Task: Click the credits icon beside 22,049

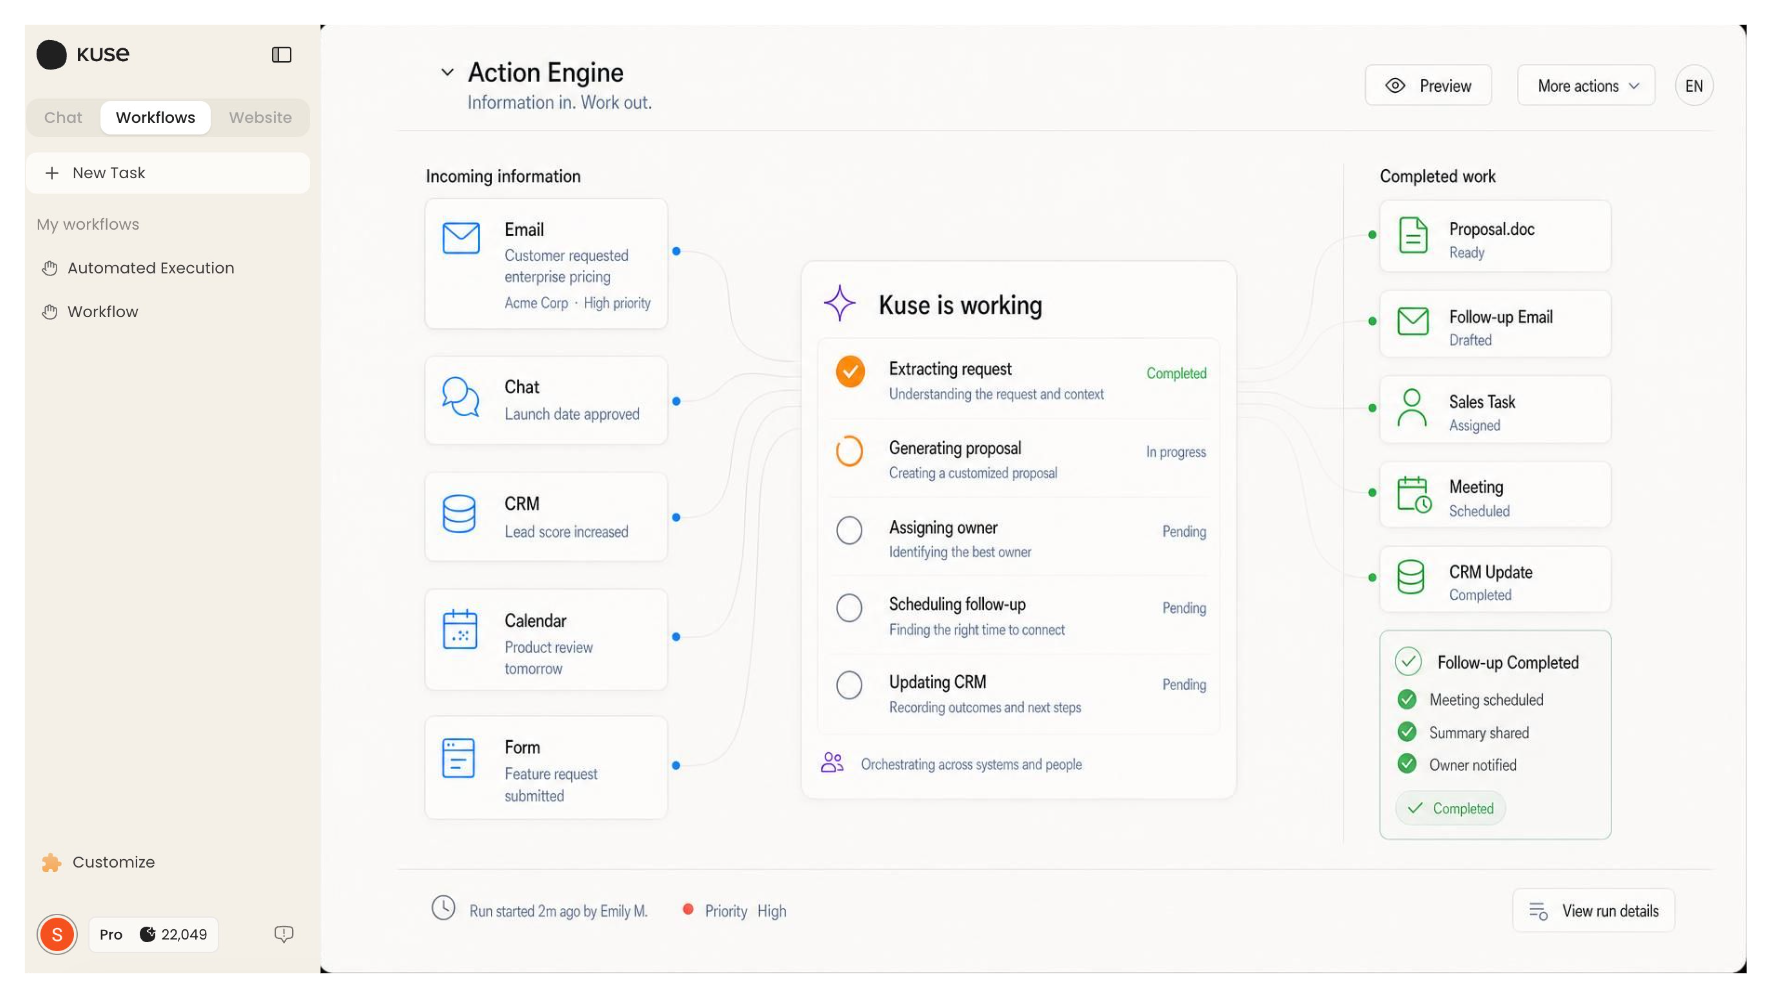Action: (x=148, y=934)
